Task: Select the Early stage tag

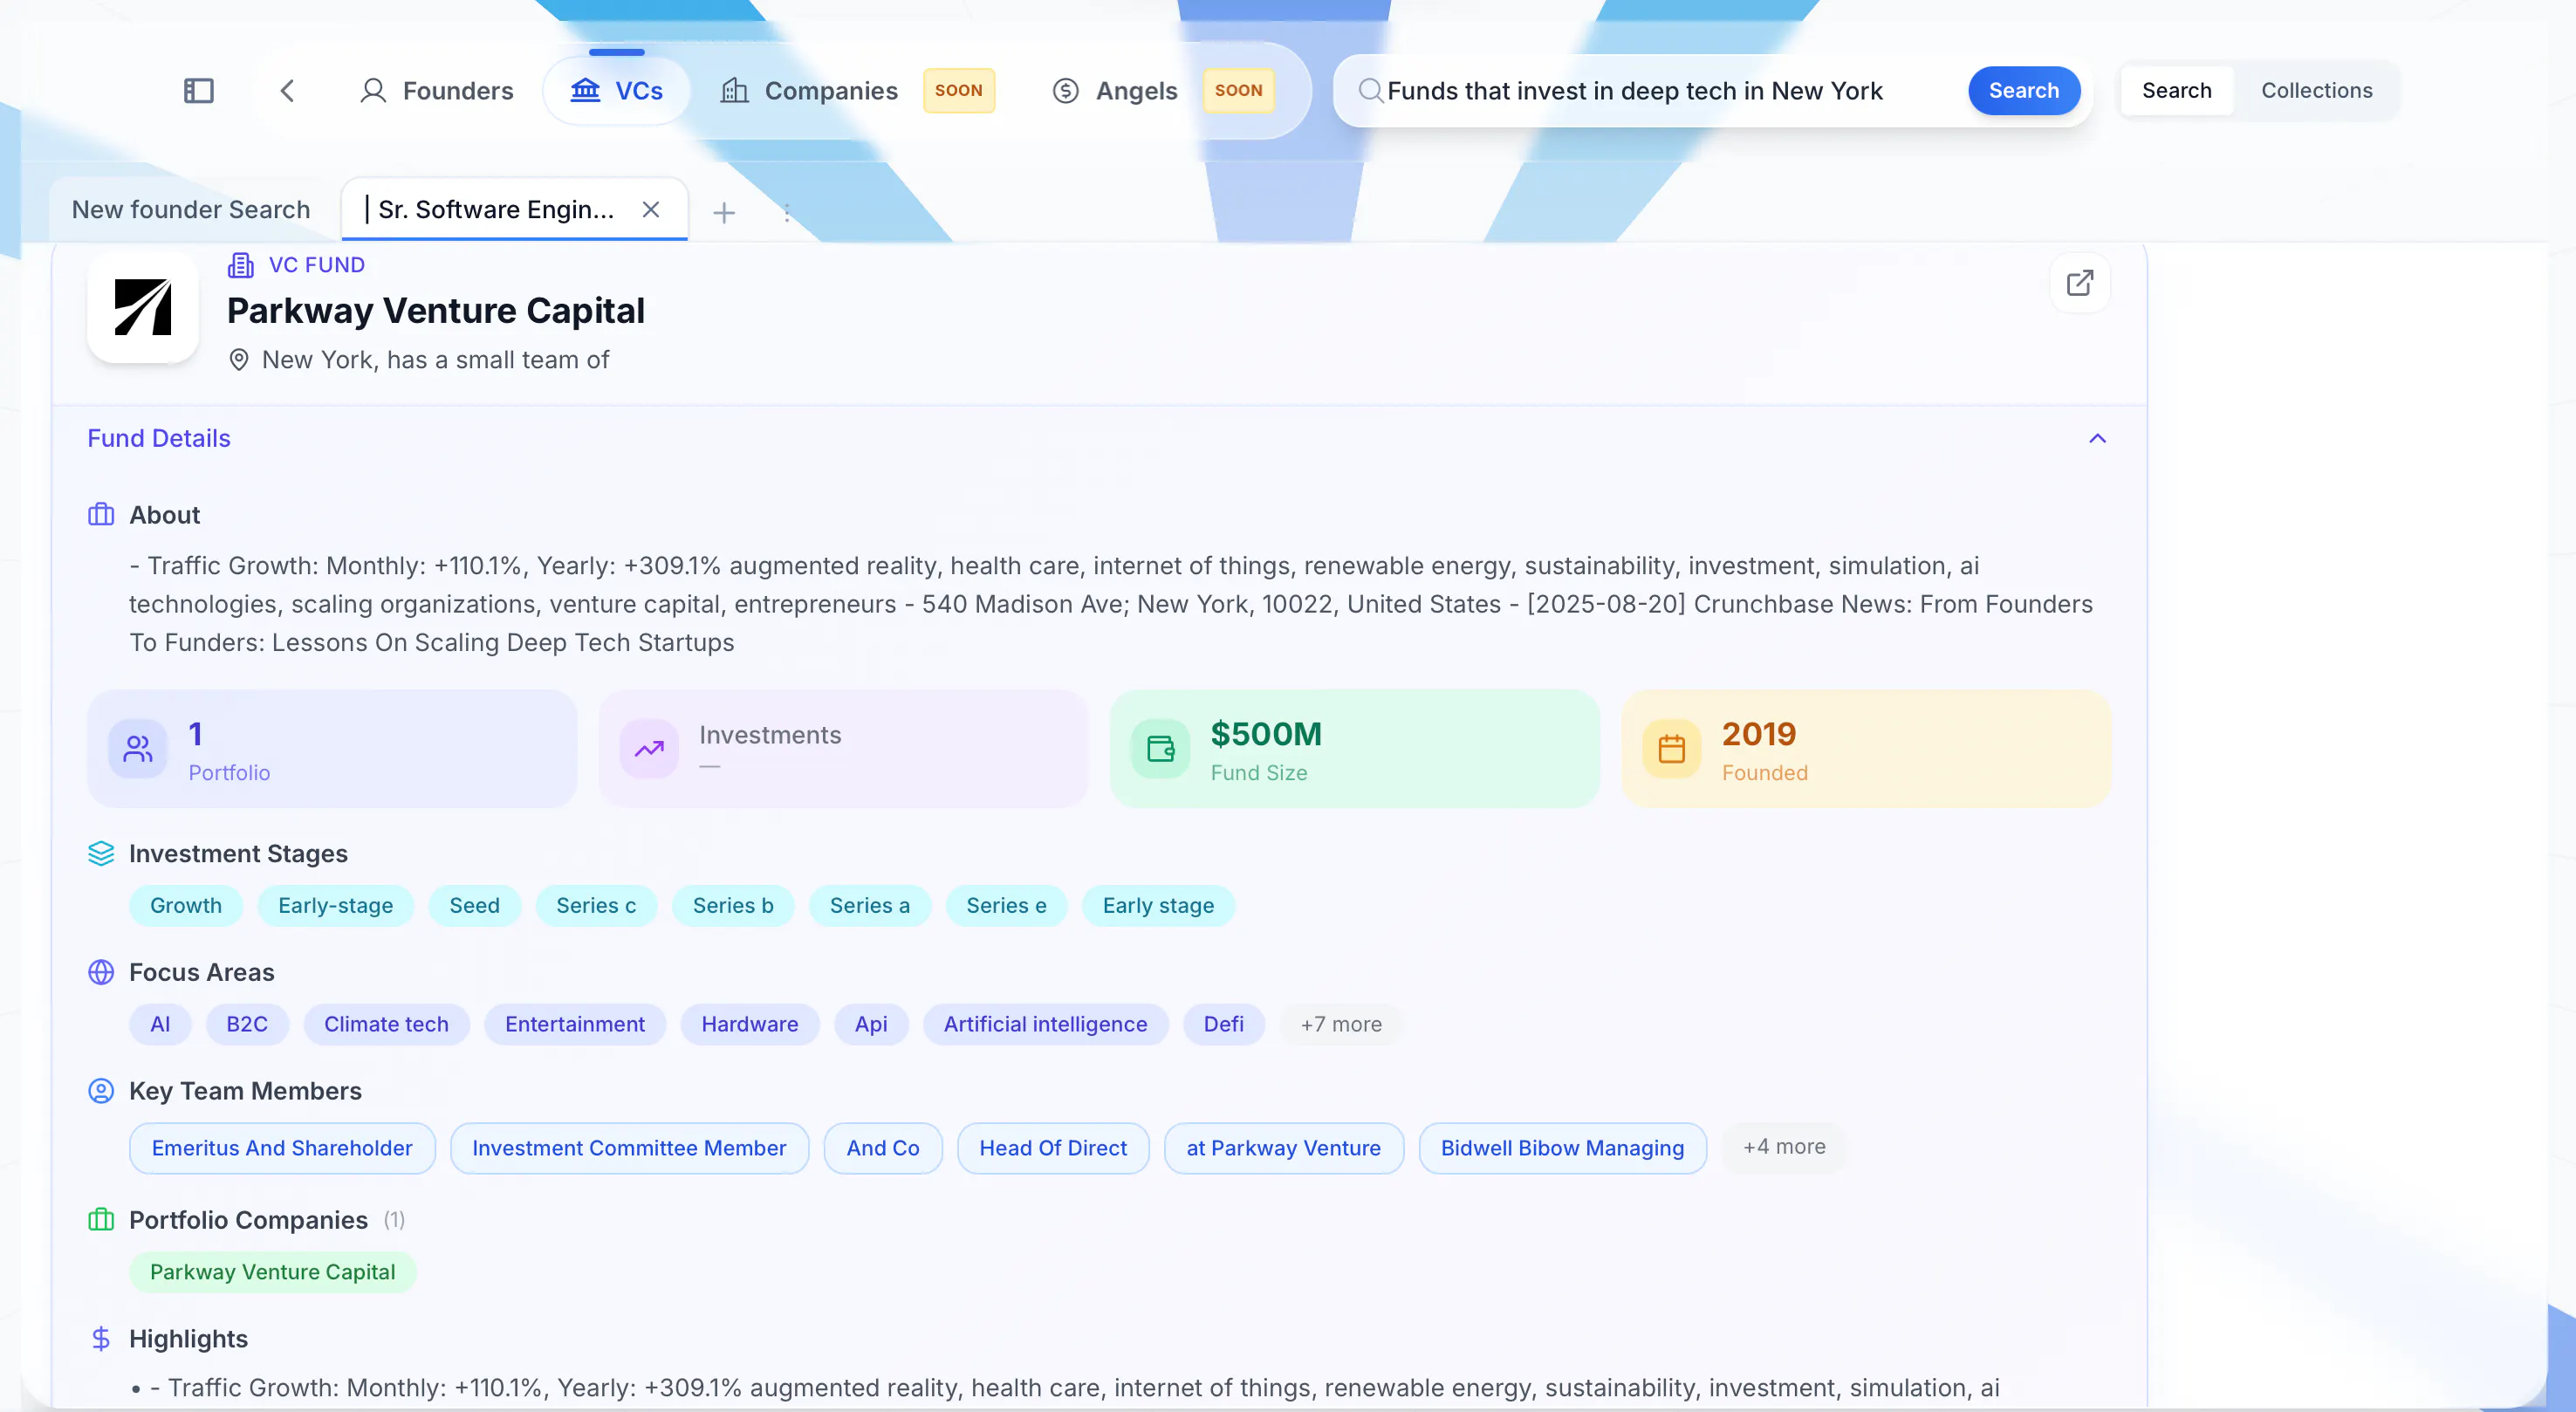Action: point(1158,906)
